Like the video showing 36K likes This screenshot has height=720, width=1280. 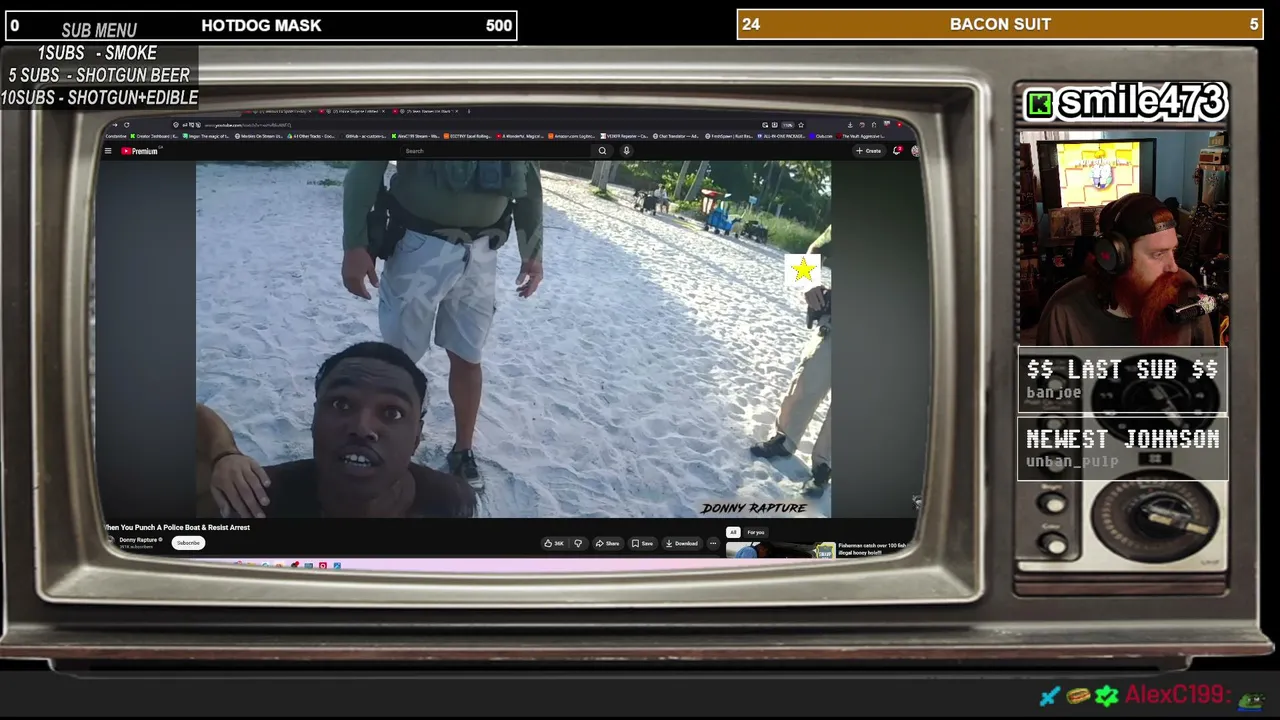tap(554, 543)
